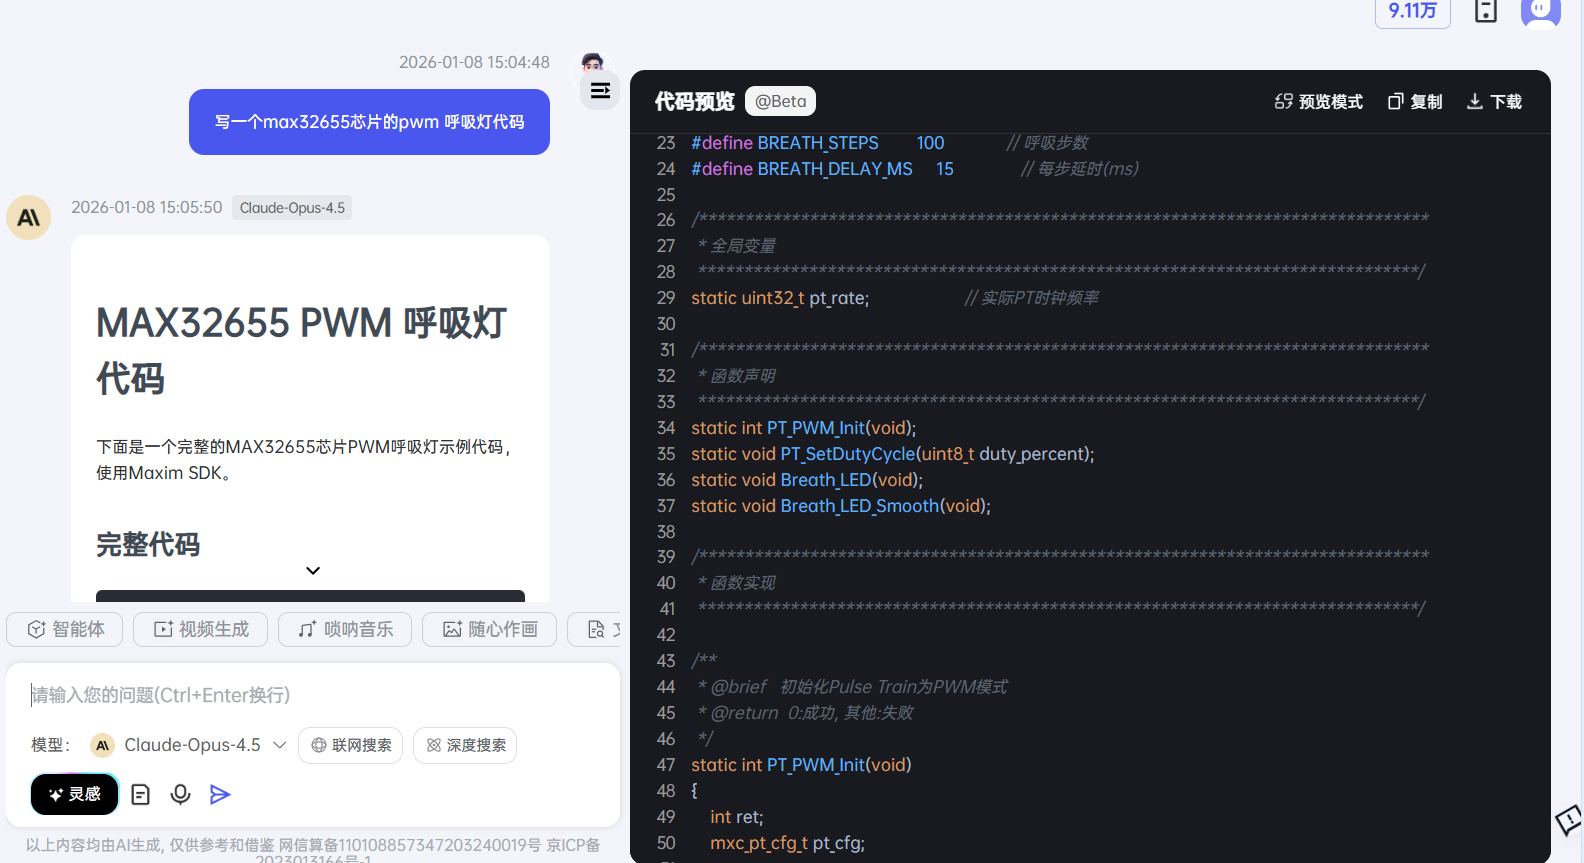Toggle 深度搜索 deep search option

click(465, 745)
